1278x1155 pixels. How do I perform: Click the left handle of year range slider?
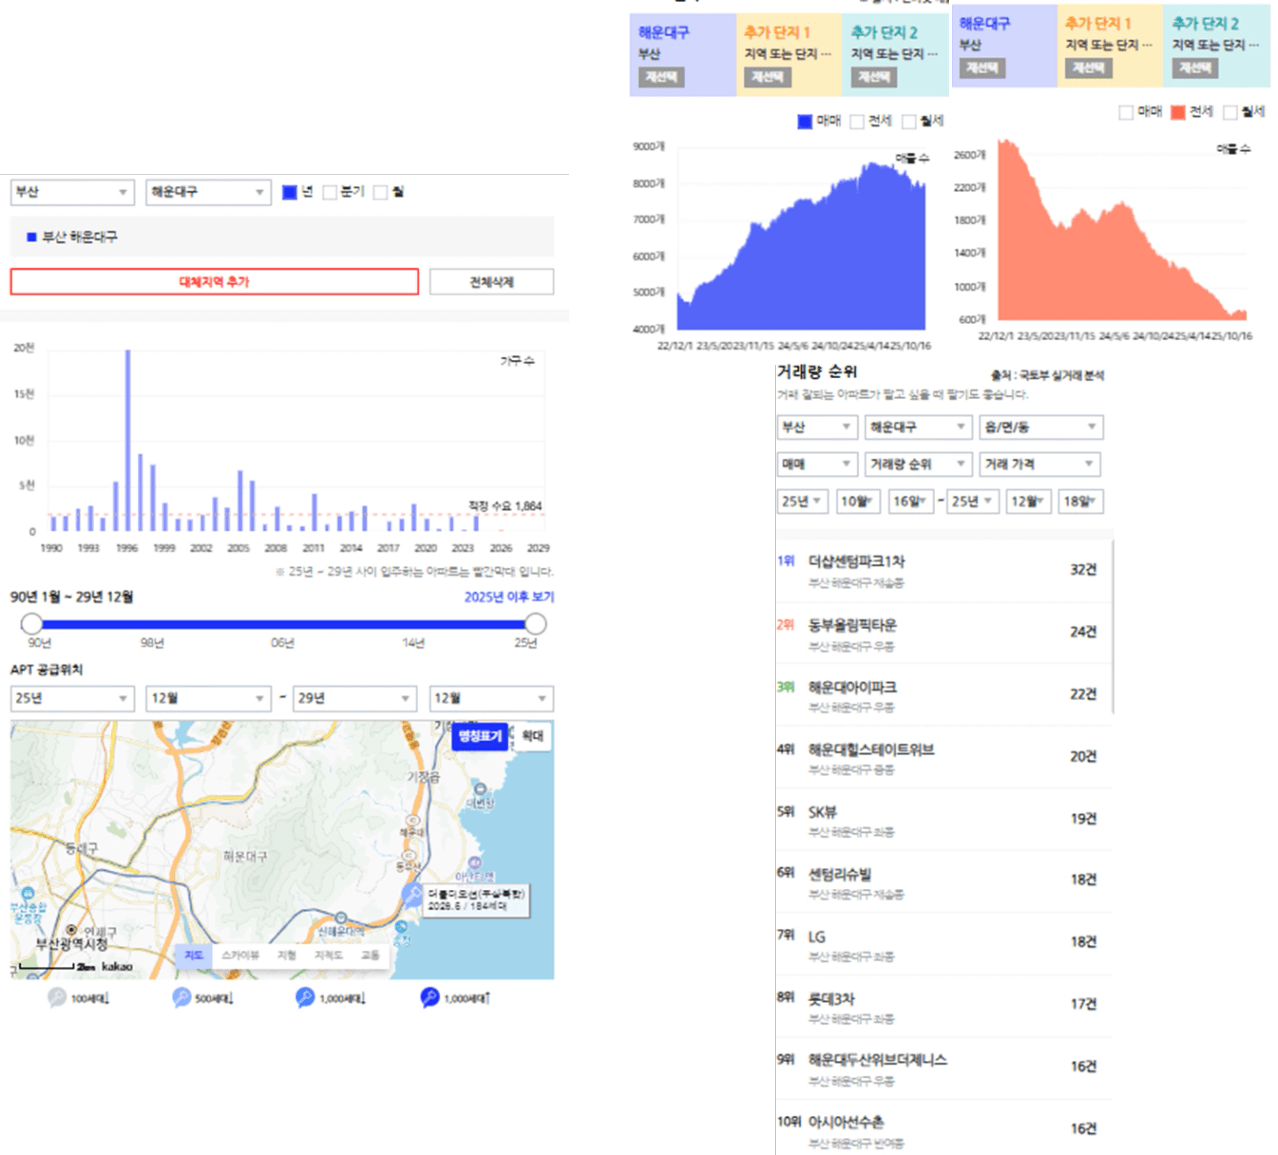point(32,624)
